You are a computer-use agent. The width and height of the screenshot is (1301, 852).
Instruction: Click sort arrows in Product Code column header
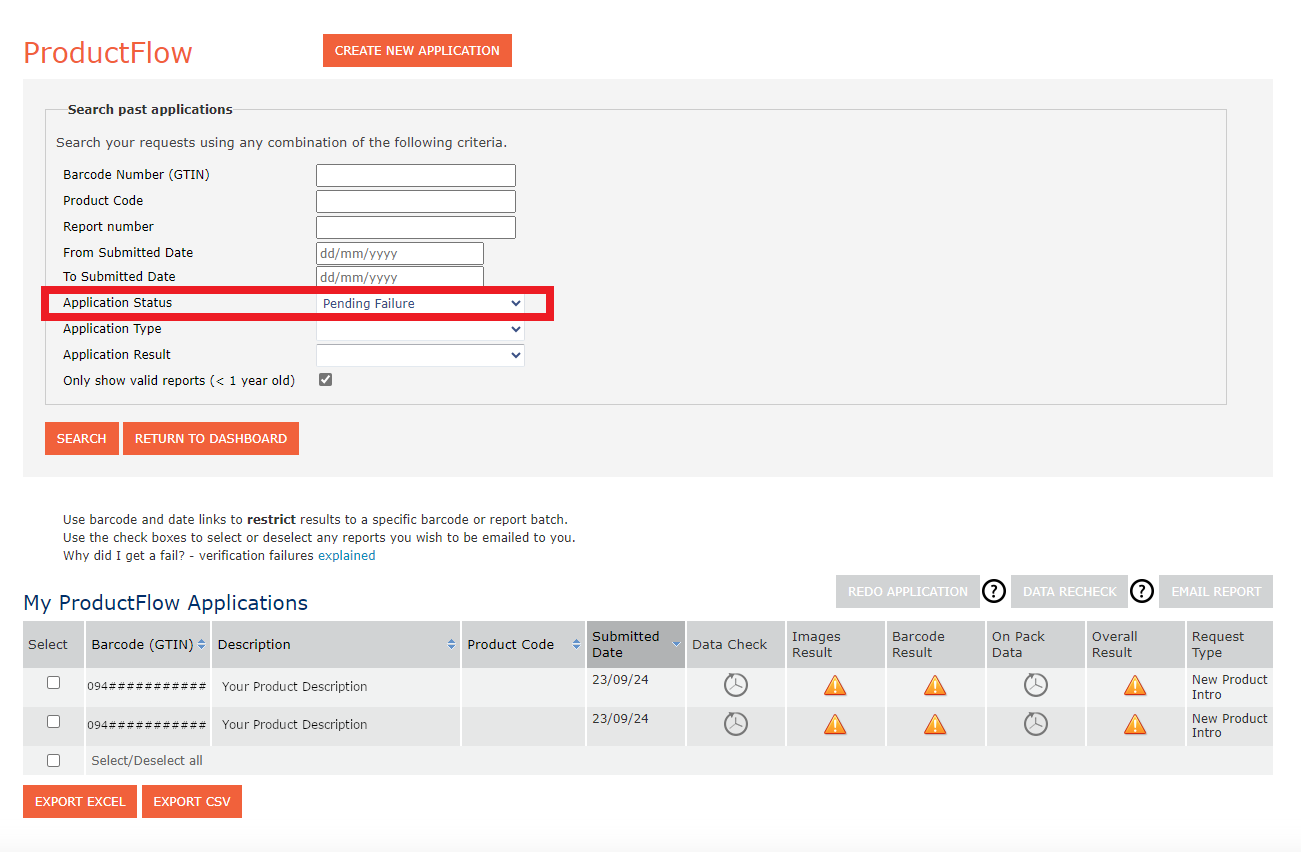tap(577, 645)
